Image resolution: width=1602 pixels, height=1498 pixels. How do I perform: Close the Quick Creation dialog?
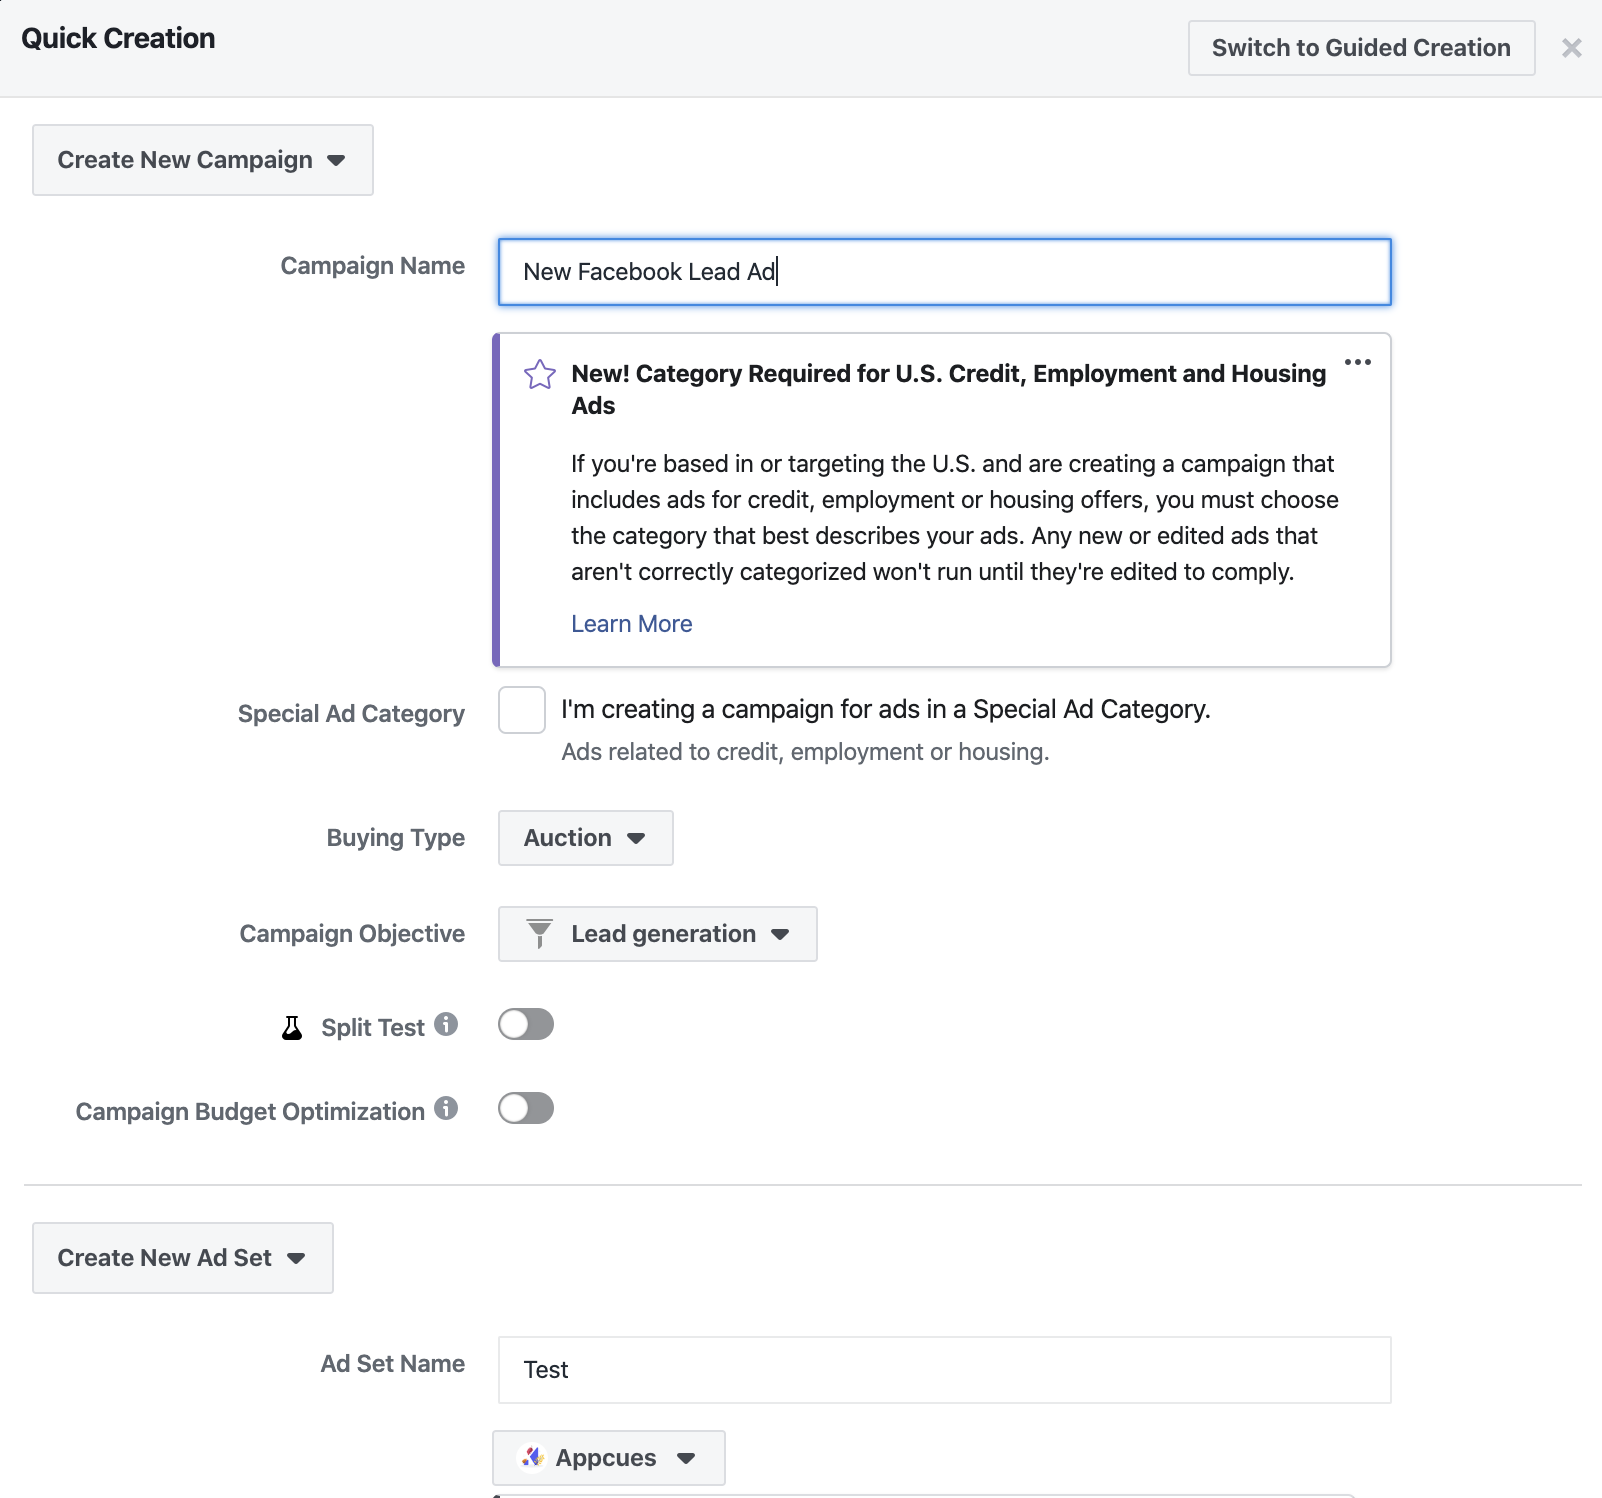[x=1571, y=48]
